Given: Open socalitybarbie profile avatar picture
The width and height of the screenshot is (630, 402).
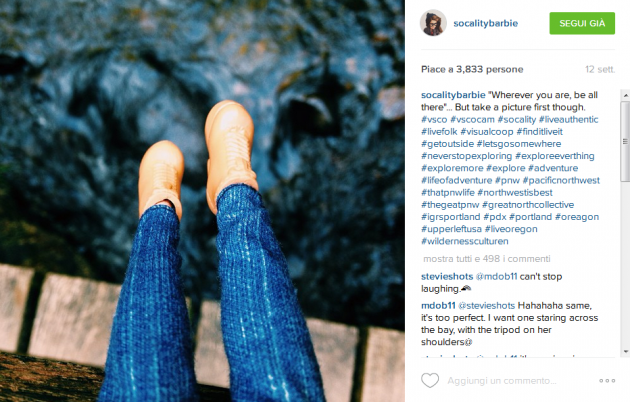Looking at the screenshot, I should 433,23.
